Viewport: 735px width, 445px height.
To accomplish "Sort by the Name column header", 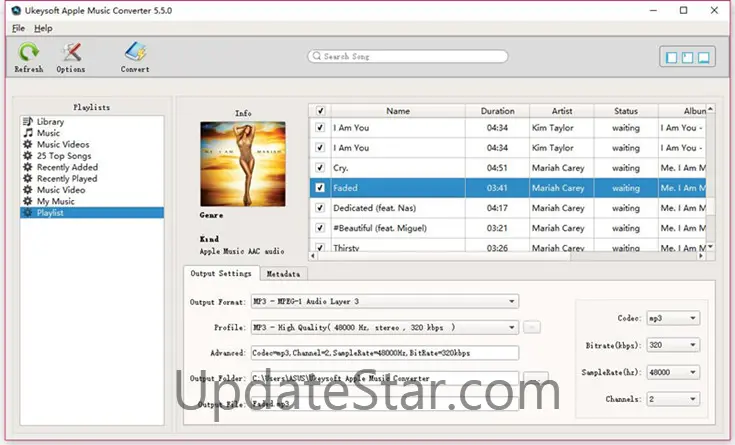I will point(398,111).
